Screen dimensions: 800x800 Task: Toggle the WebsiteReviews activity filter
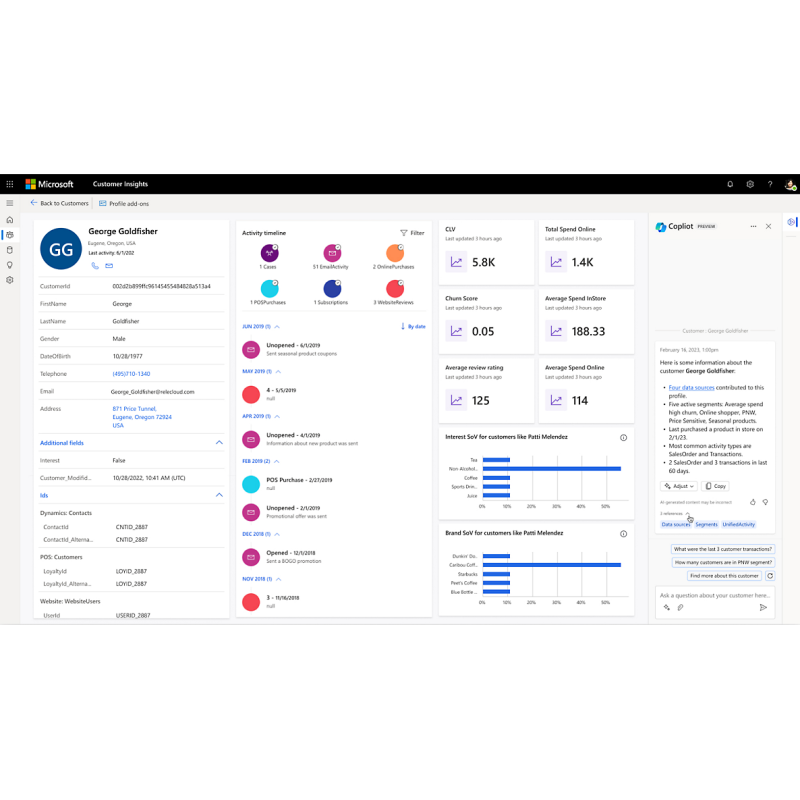[395, 289]
